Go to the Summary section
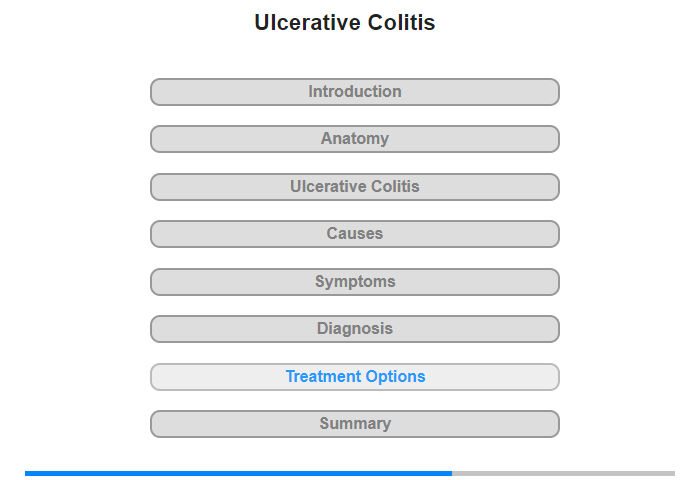 (x=354, y=424)
